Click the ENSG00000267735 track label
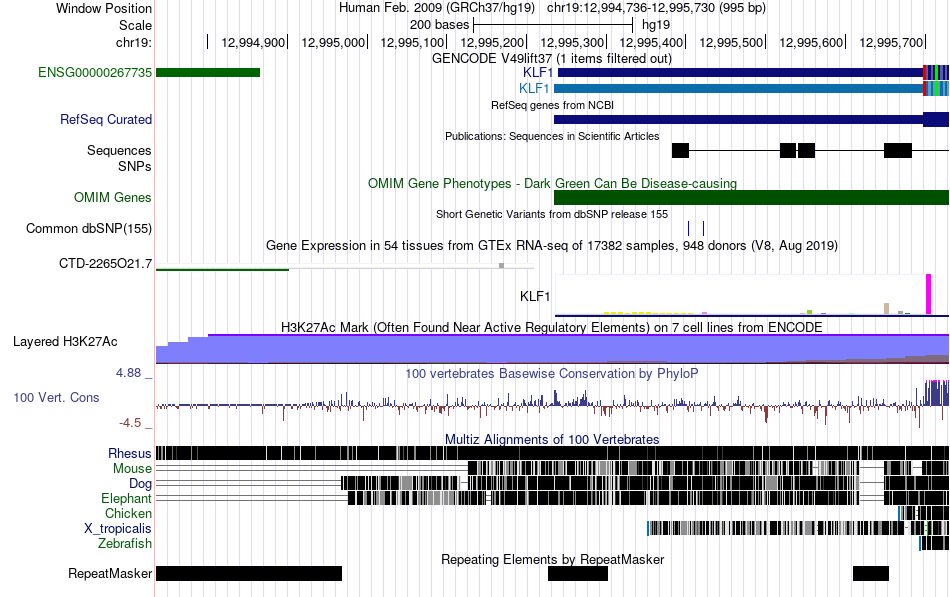The image size is (950, 597). coord(95,73)
